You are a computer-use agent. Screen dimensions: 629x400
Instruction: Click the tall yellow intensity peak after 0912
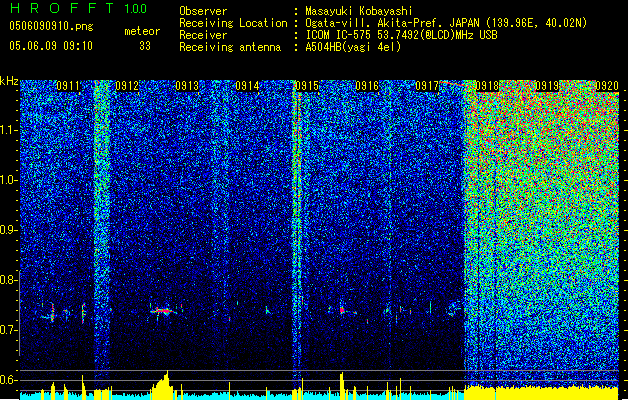(162, 384)
